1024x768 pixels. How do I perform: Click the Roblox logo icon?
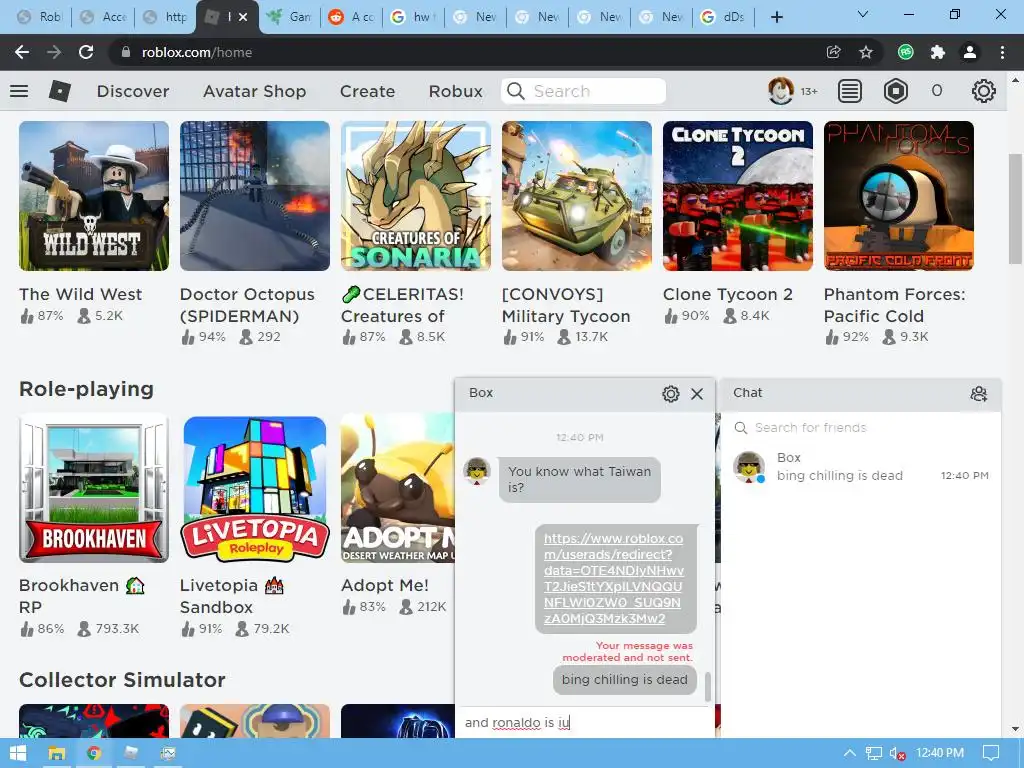(59, 91)
